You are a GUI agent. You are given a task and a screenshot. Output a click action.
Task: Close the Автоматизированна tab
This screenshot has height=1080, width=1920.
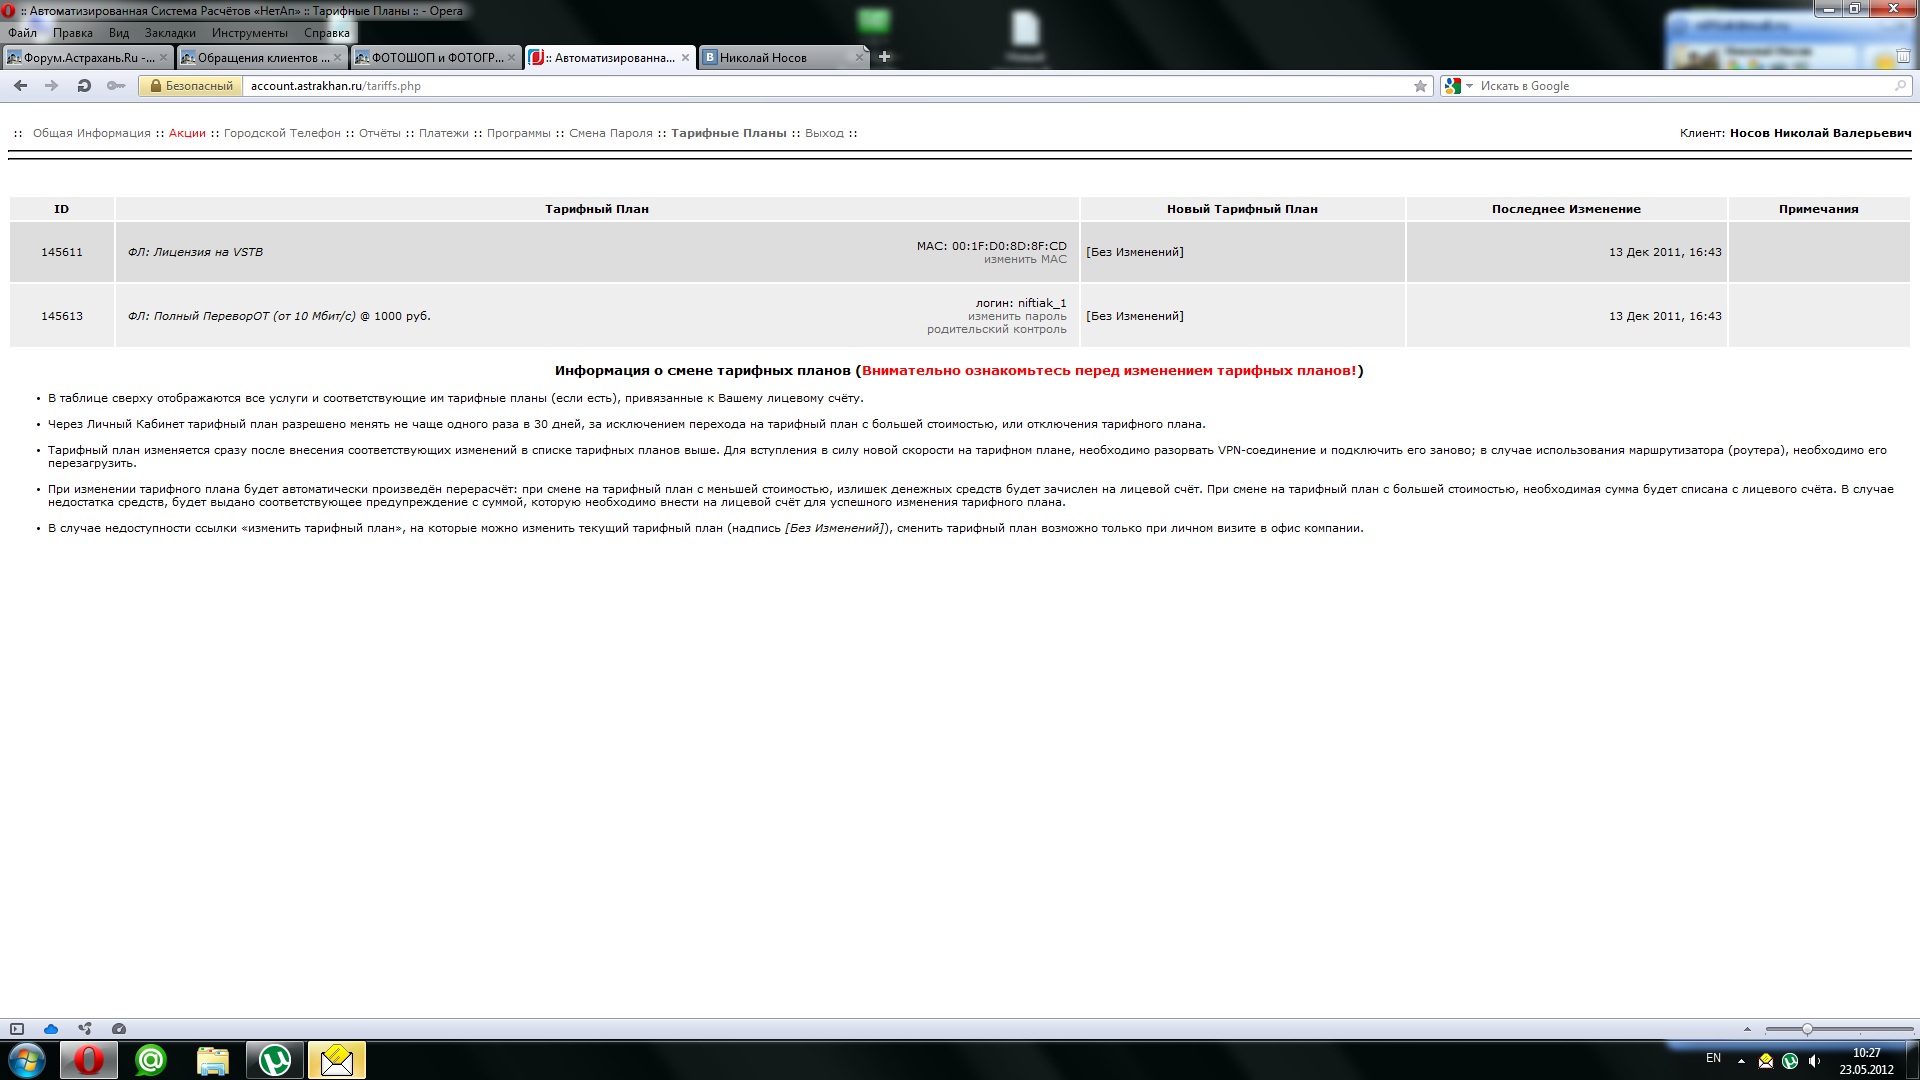tap(685, 57)
